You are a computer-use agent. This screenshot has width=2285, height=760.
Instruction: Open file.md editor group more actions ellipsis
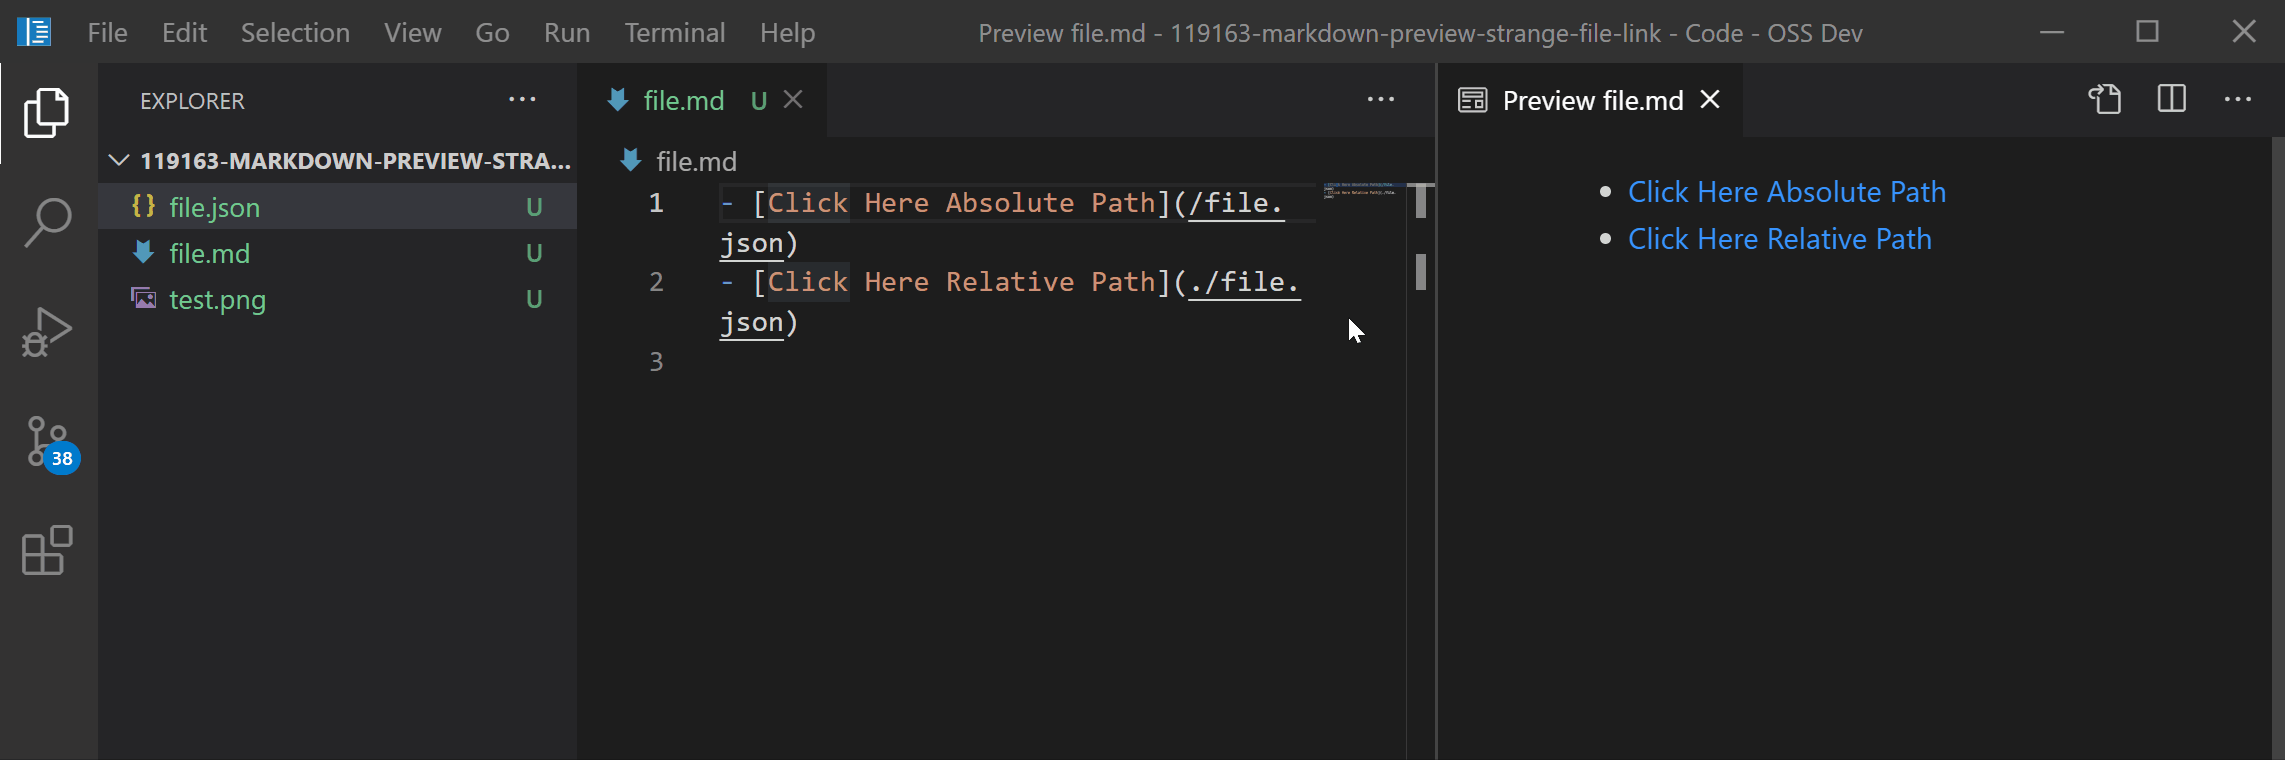pos(1381,100)
